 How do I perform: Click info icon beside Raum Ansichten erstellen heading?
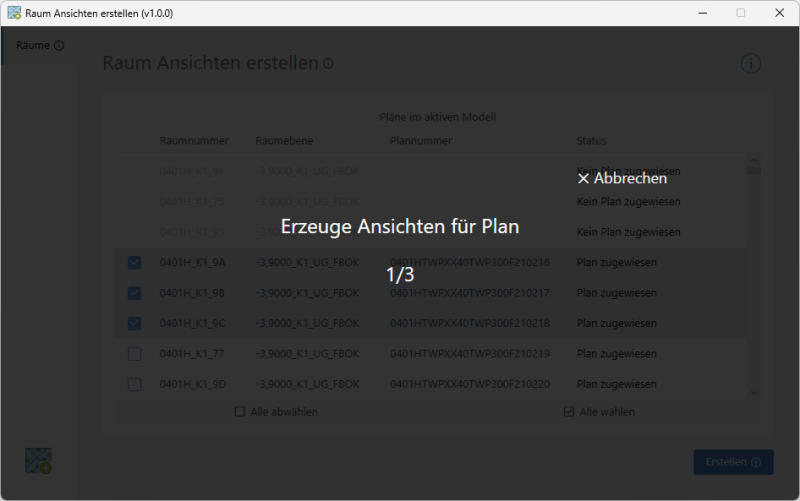(x=328, y=64)
